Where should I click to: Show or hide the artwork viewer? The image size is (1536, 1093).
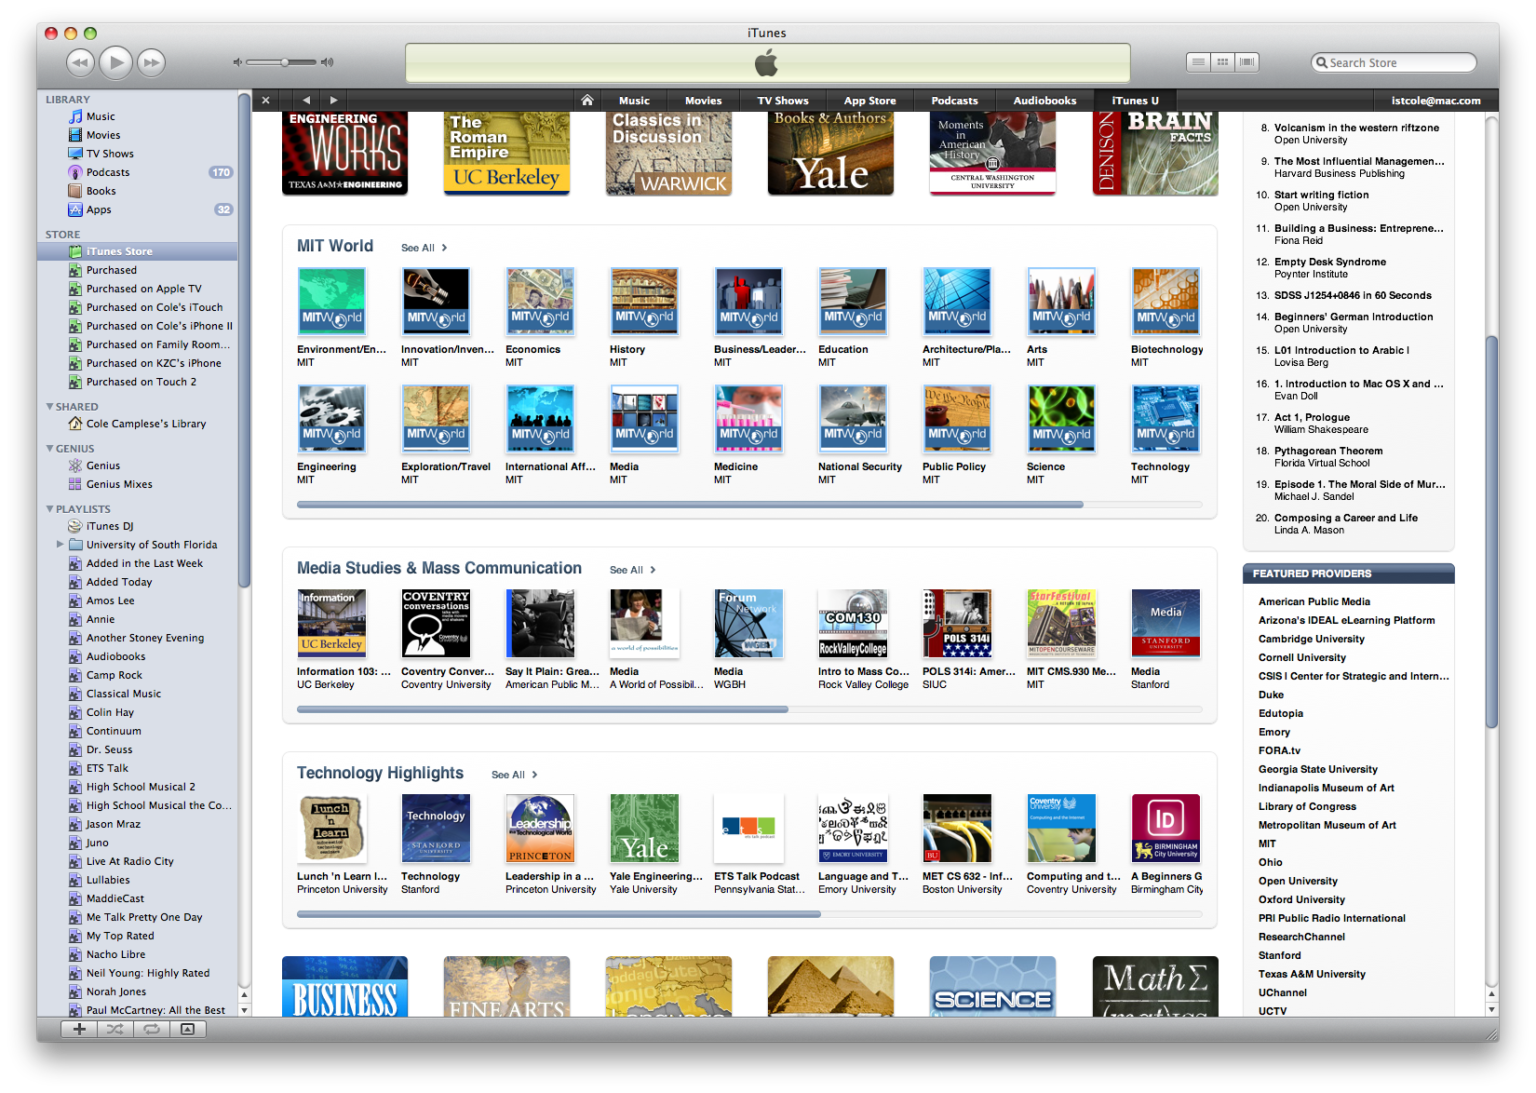tap(187, 1029)
